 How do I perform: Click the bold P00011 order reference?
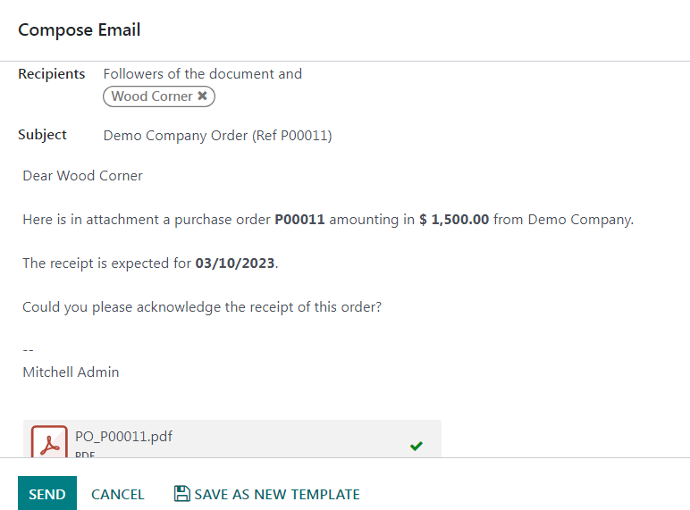pos(299,220)
